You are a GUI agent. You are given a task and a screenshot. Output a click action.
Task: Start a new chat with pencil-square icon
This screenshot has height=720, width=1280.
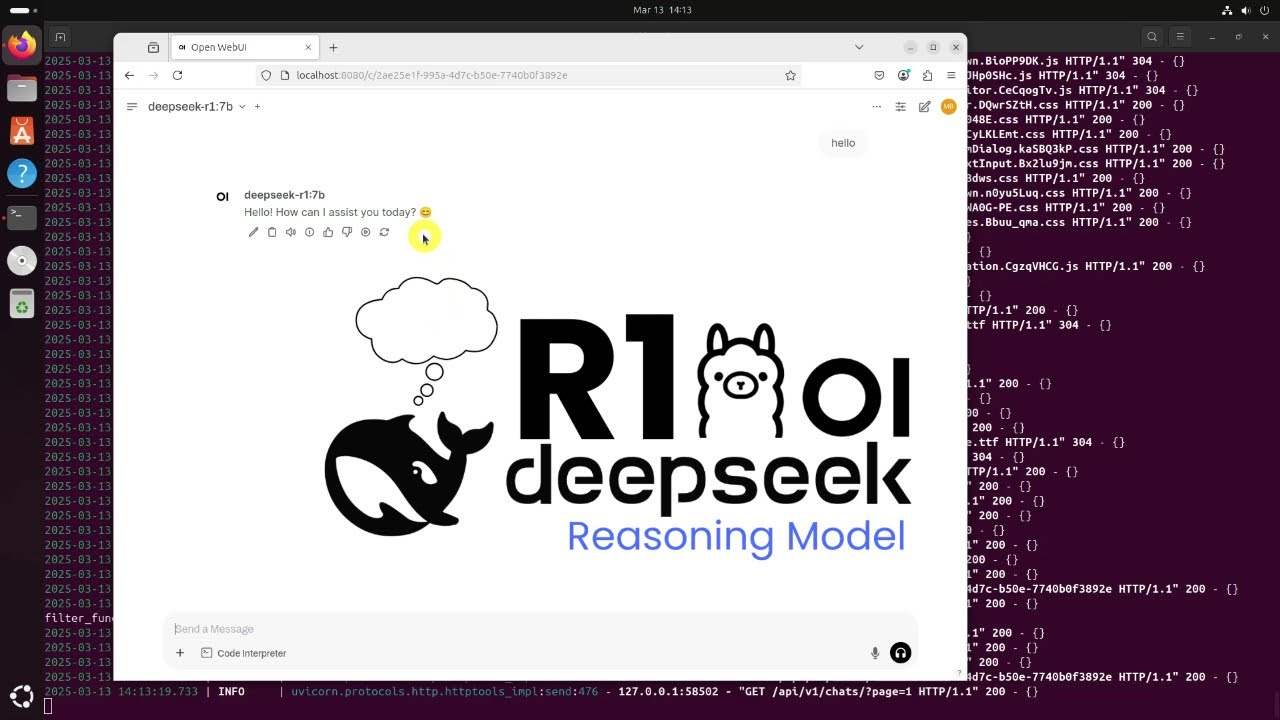tap(924, 106)
